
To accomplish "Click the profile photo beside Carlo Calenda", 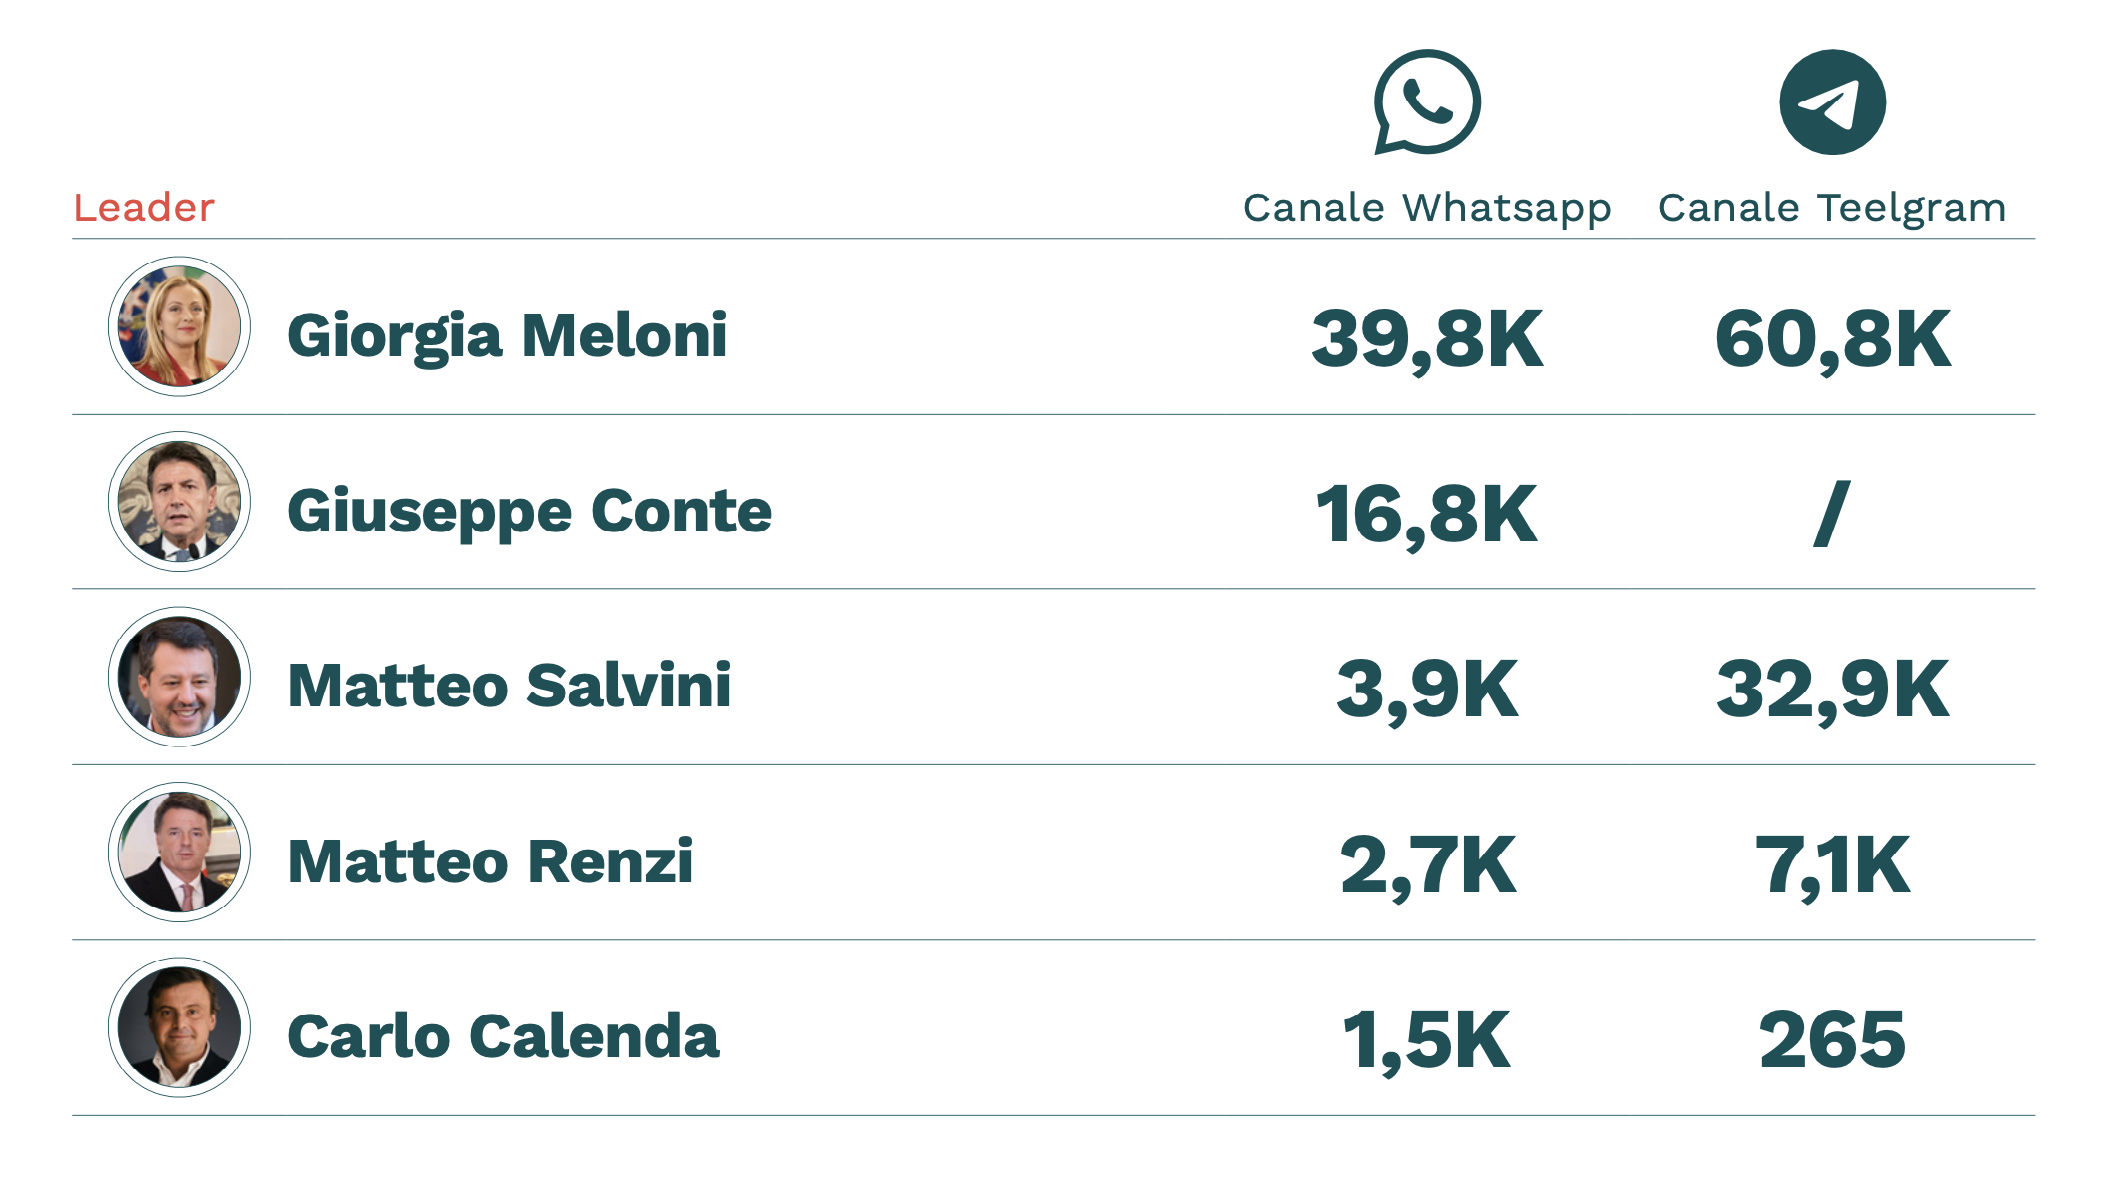I will pyautogui.click(x=179, y=1027).
